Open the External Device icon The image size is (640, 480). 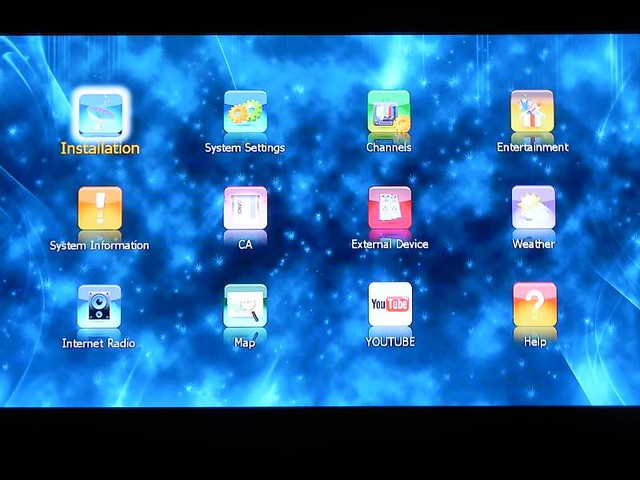click(390, 208)
